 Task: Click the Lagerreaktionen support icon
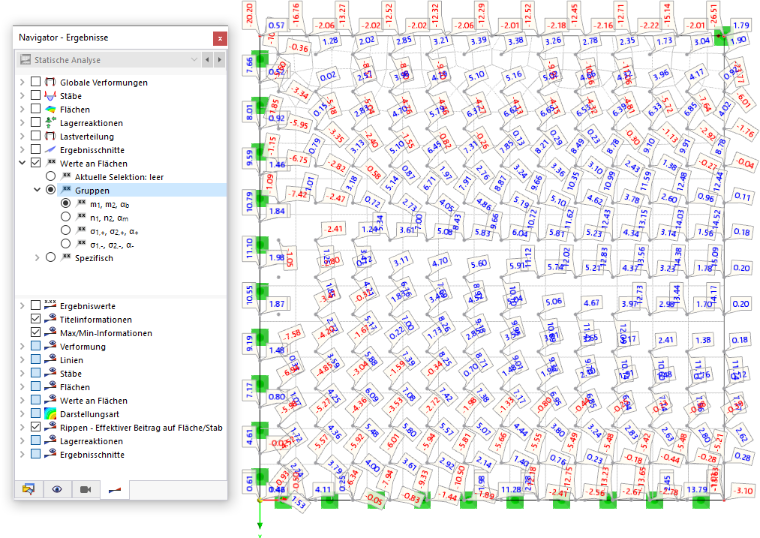(x=50, y=123)
